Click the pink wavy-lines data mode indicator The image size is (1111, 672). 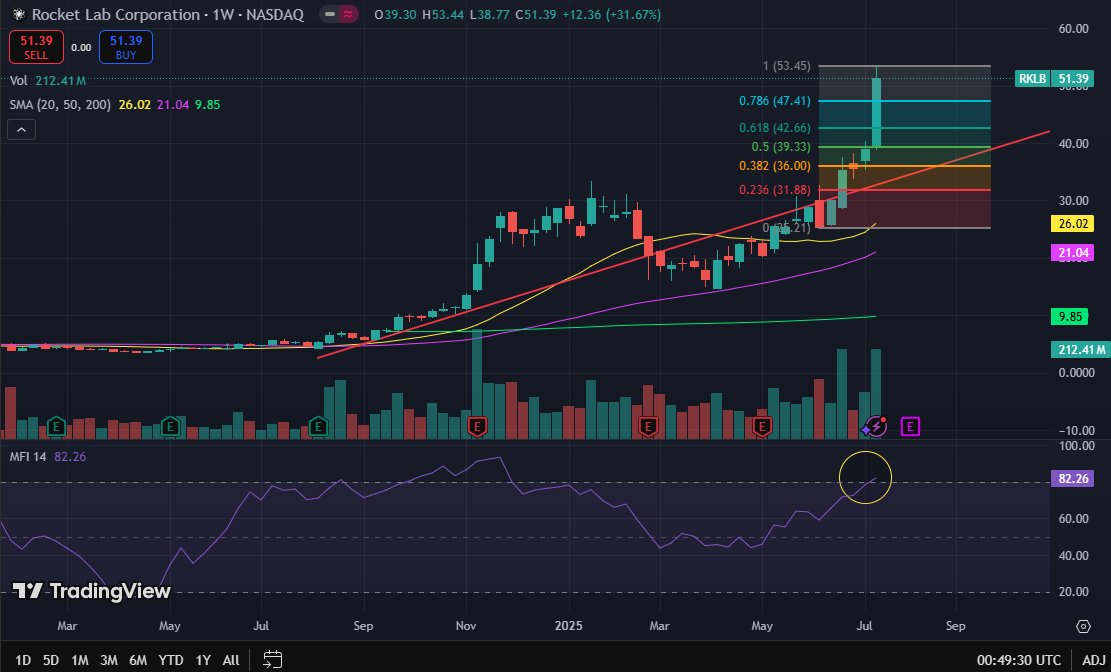348,14
